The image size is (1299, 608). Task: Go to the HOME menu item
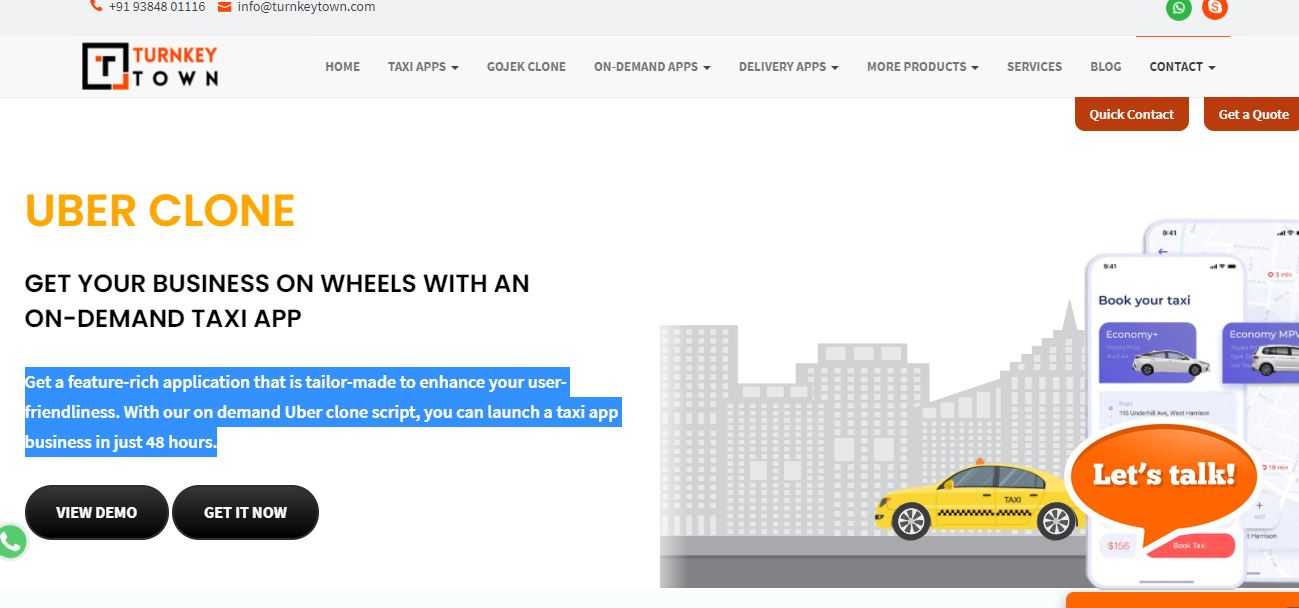click(342, 67)
